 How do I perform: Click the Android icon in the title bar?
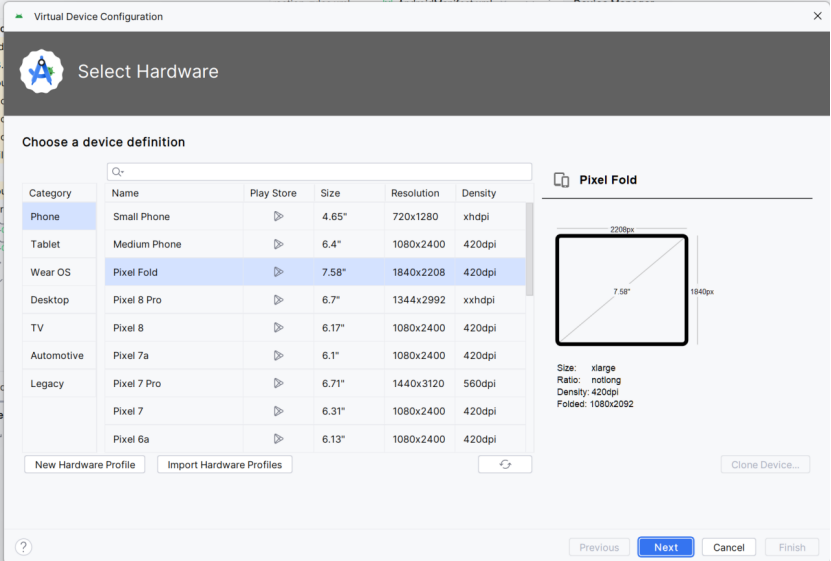[19, 16]
